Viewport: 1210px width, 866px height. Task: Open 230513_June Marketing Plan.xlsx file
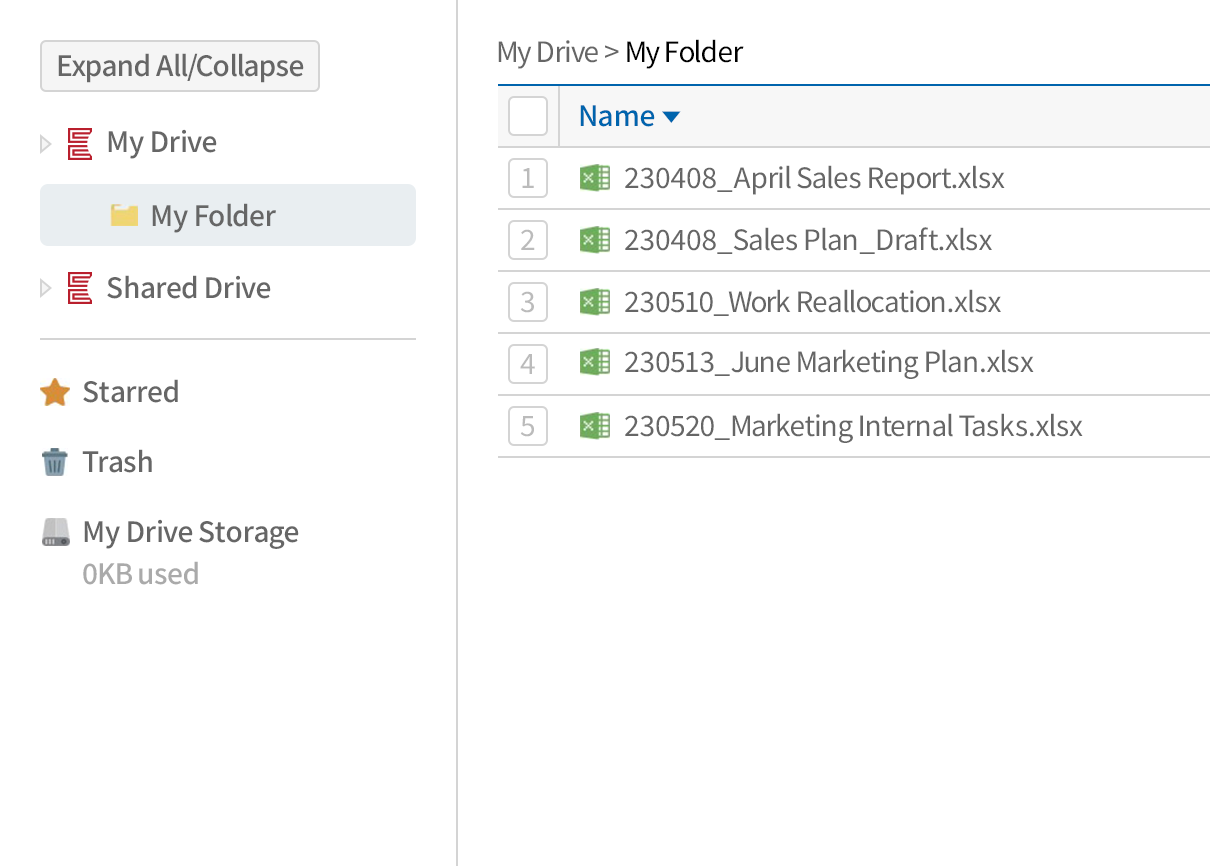[x=828, y=362]
